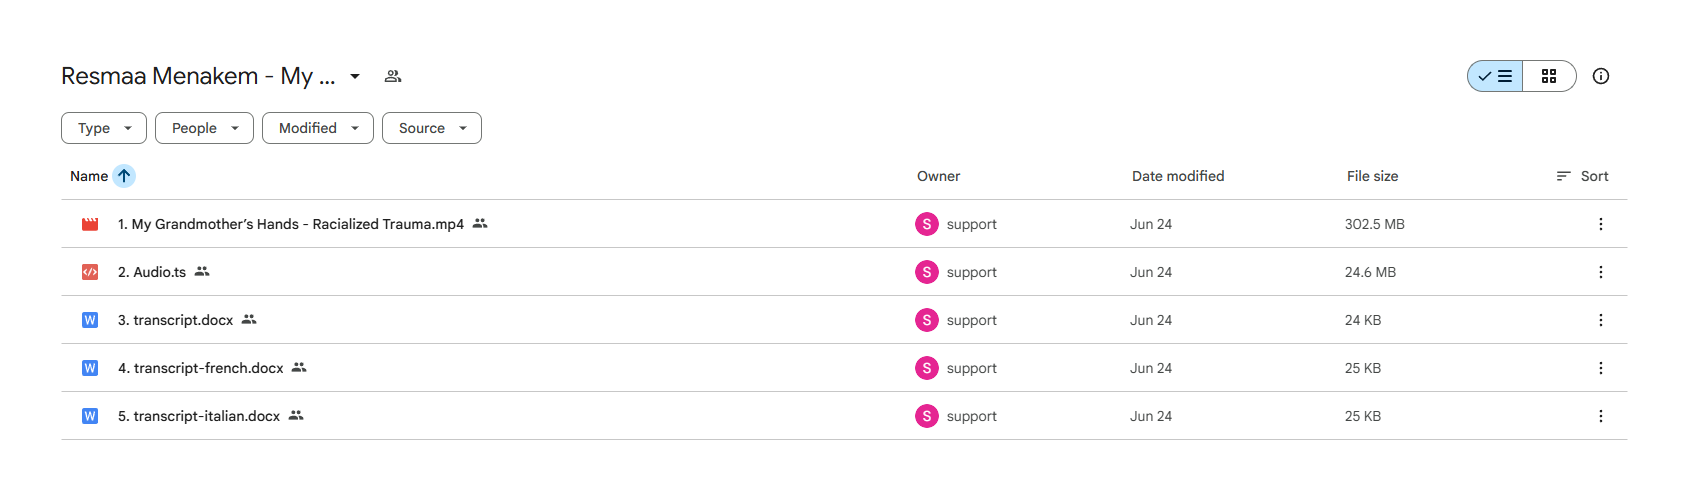Screen dimensions: 1700x500
Task: Open the Source filter dropdown
Action: (x=432, y=128)
